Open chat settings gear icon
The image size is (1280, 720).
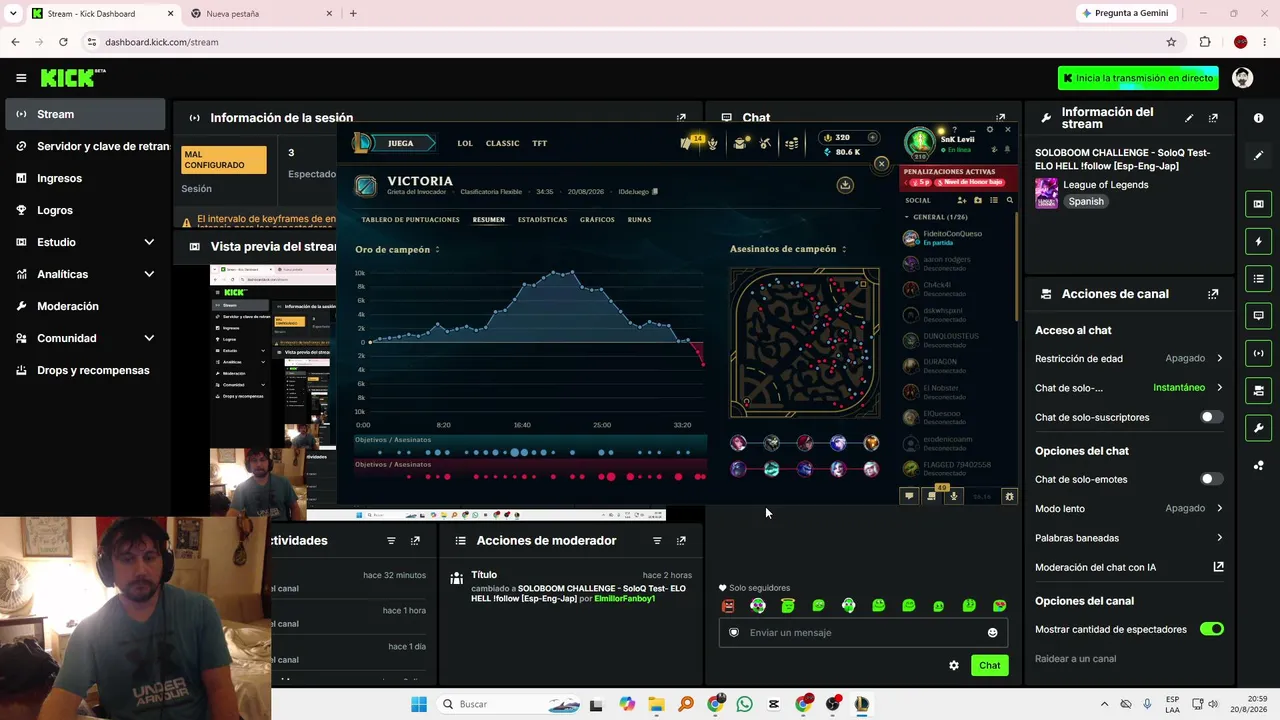[x=954, y=665]
